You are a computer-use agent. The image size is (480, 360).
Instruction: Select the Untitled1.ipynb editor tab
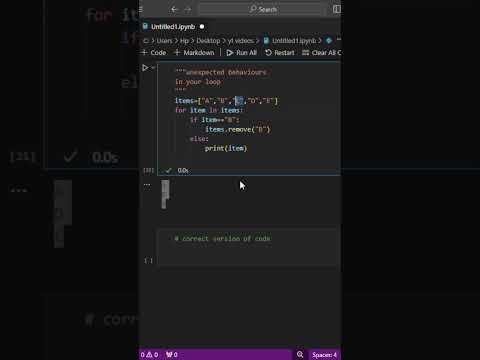pos(173,27)
